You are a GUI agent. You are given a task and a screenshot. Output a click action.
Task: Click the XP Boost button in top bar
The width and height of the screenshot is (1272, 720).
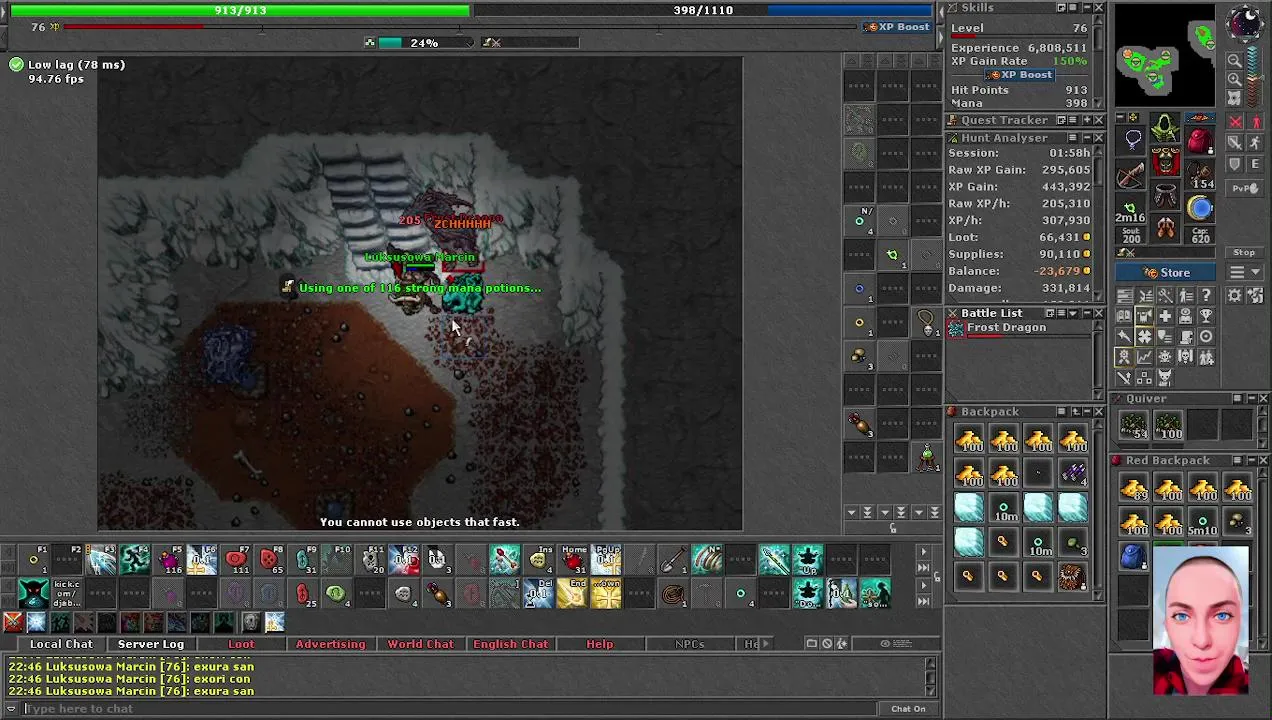tap(898, 27)
